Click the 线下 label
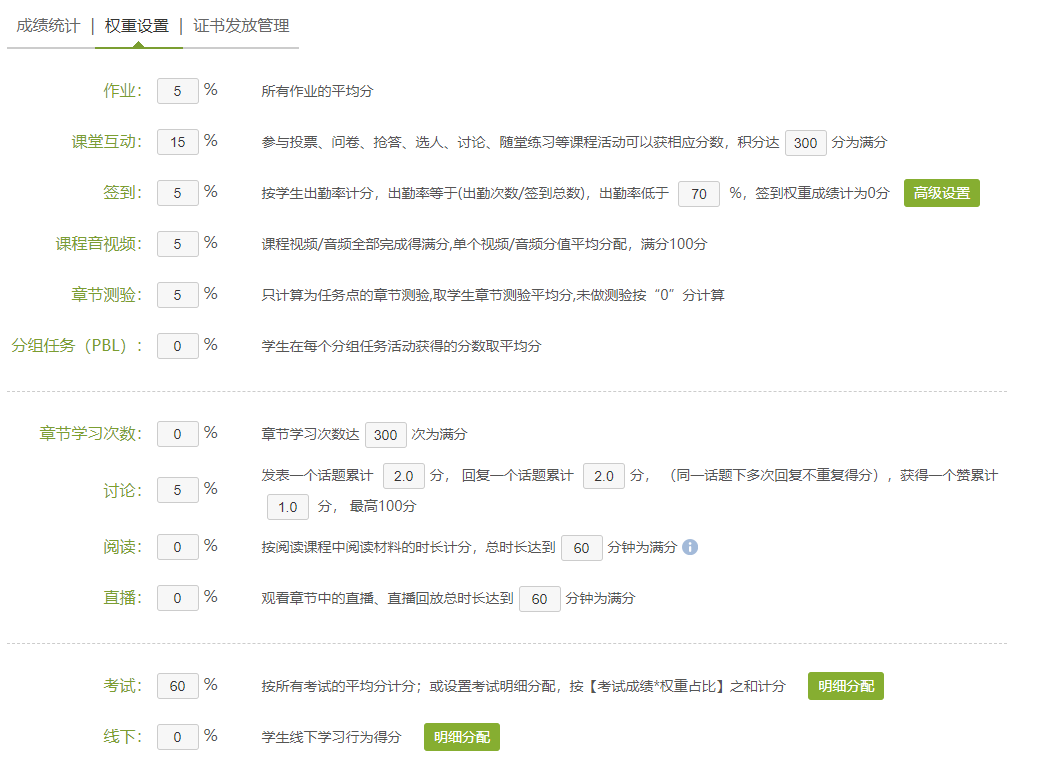Image resolution: width=1047 pixels, height=771 pixels. coord(122,736)
